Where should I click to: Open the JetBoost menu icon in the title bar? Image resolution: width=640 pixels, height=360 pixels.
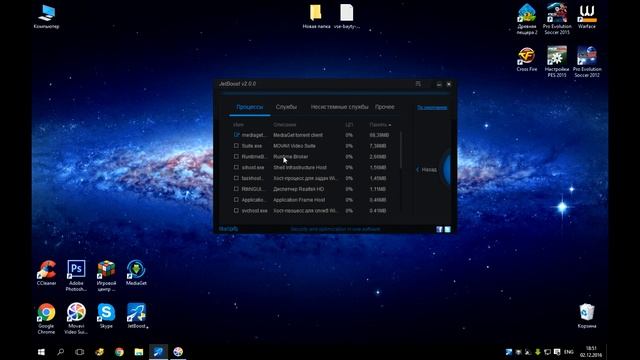point(418,84)
